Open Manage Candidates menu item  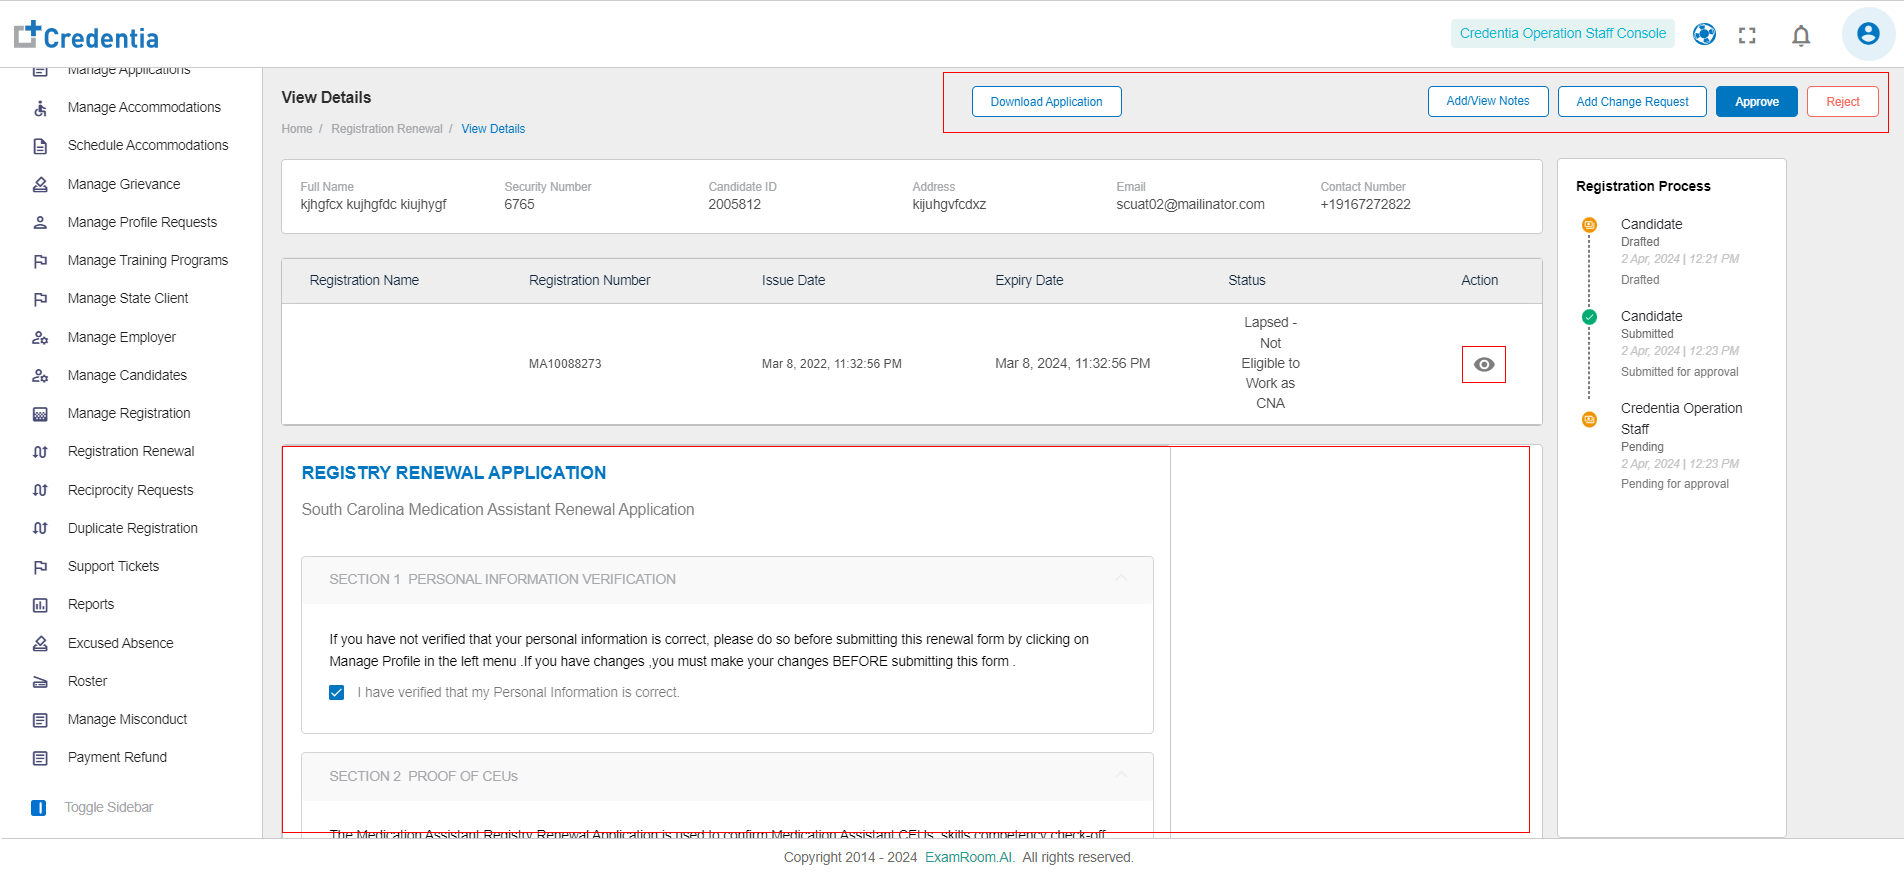point(127,376)
